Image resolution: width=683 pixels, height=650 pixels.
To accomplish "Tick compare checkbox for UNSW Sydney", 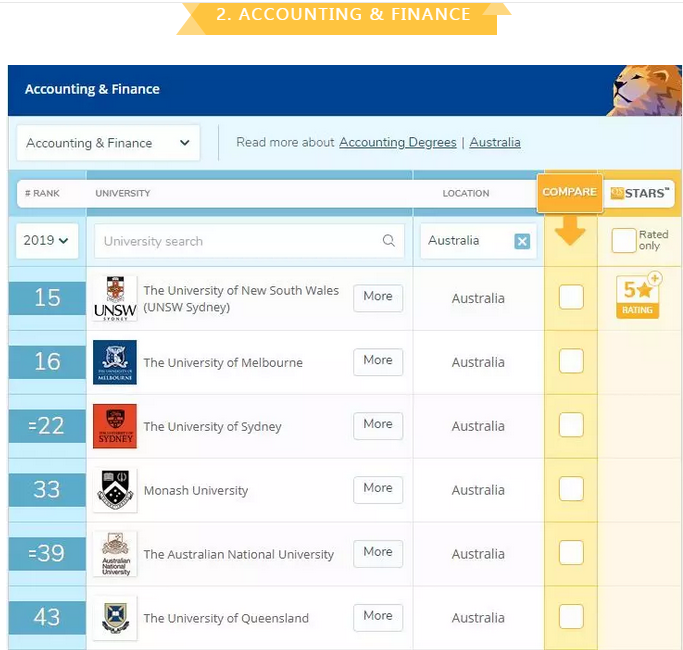I will tap(571, 297).
